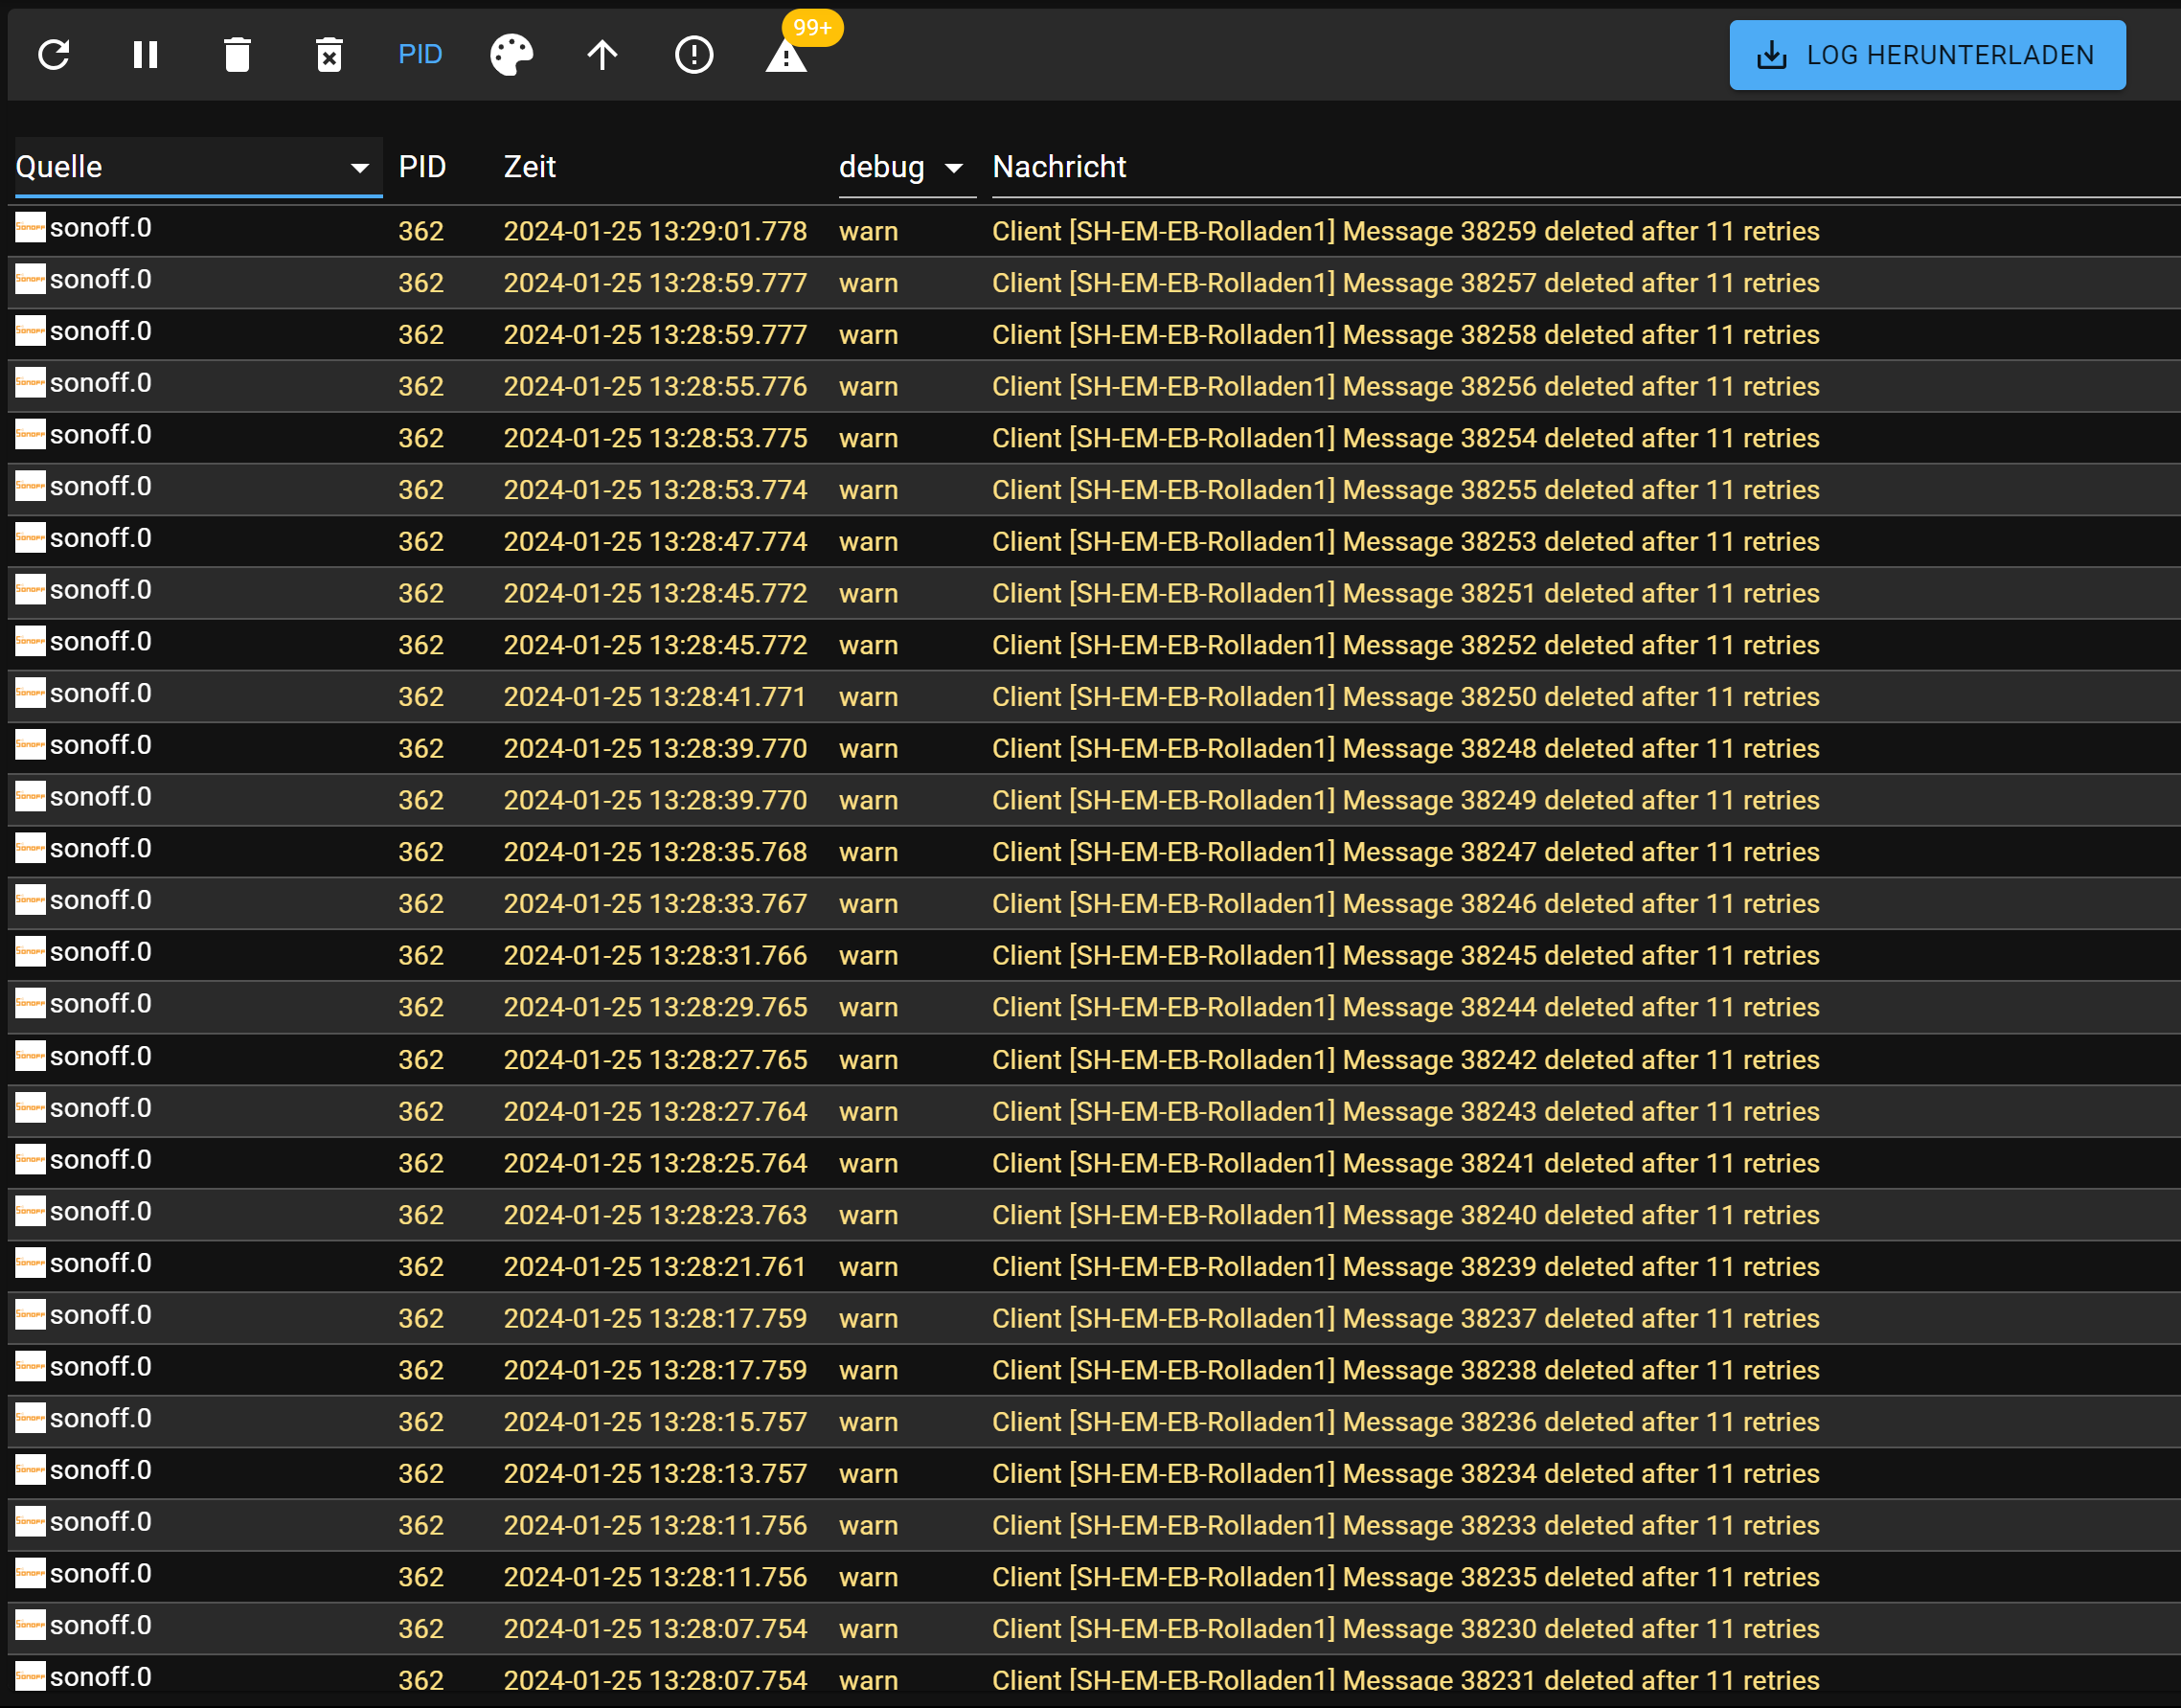Select the row with Message 38241

(x=1094, y=1163)
